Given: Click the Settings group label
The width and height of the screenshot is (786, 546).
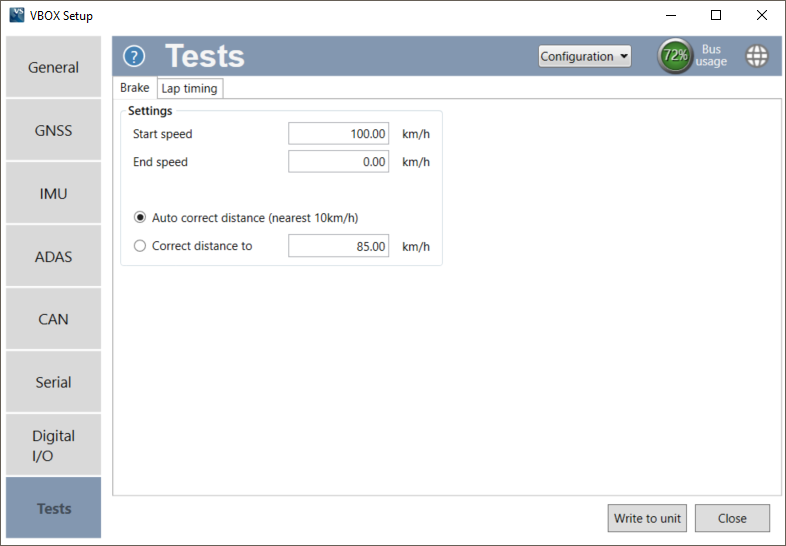Looking at the screenshot, I should click(150, 111).
